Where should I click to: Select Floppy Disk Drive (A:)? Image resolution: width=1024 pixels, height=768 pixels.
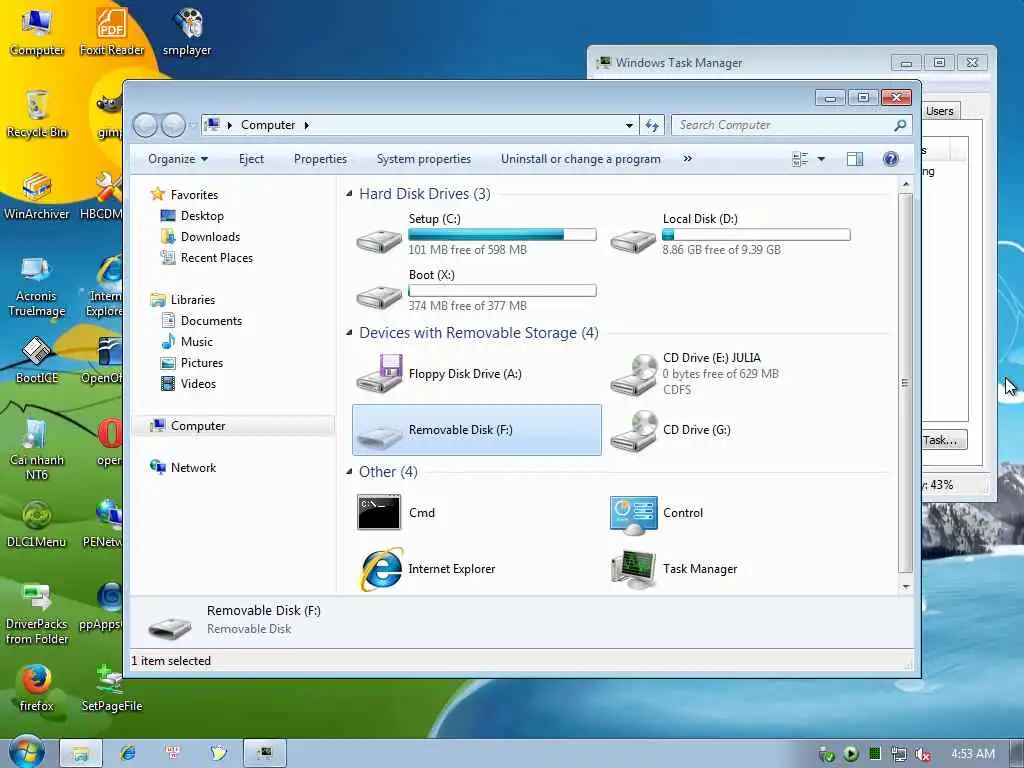click(476, 374)
